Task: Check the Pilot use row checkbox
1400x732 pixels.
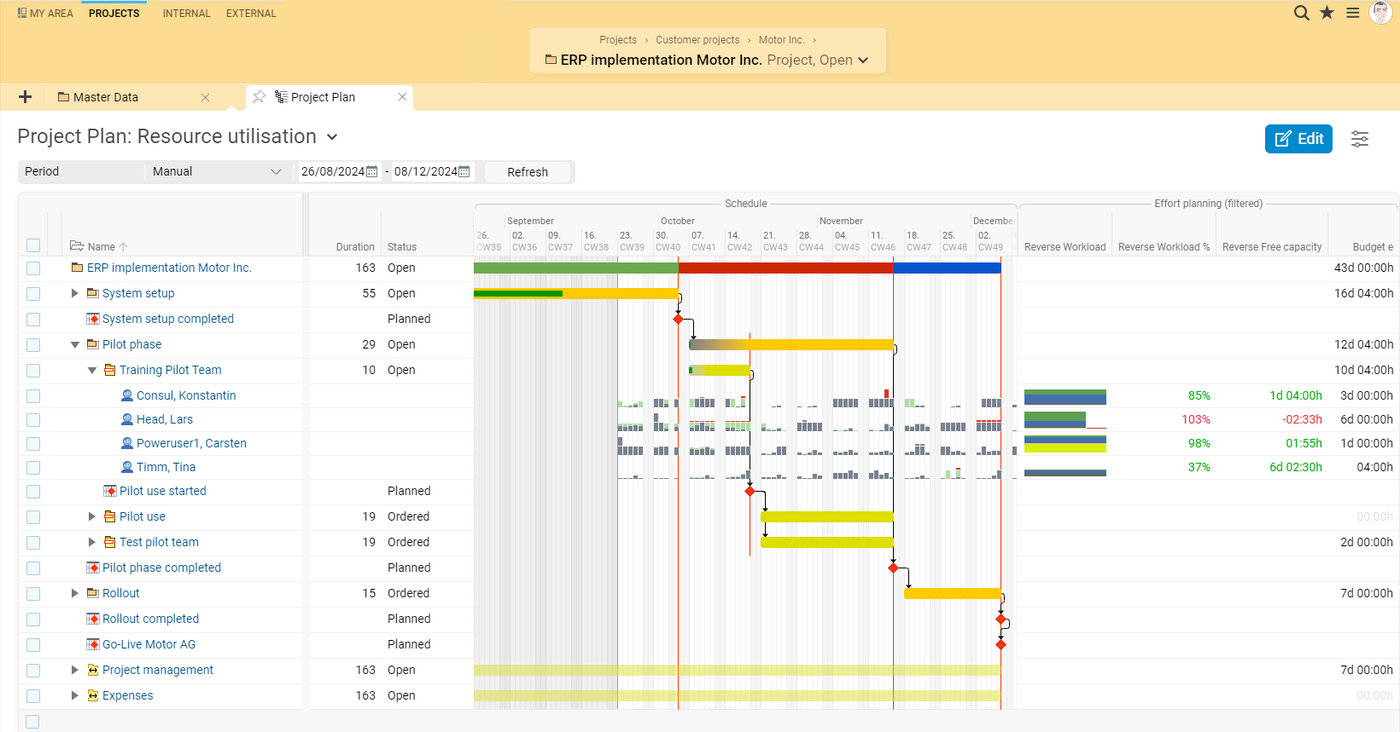Action: [x=34, y=517]
